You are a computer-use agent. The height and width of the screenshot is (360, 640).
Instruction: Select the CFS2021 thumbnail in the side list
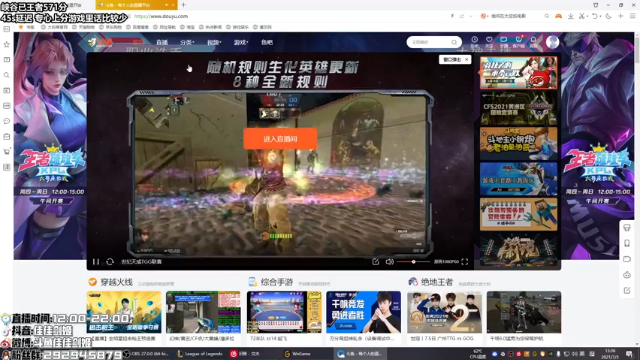(518, 108)
